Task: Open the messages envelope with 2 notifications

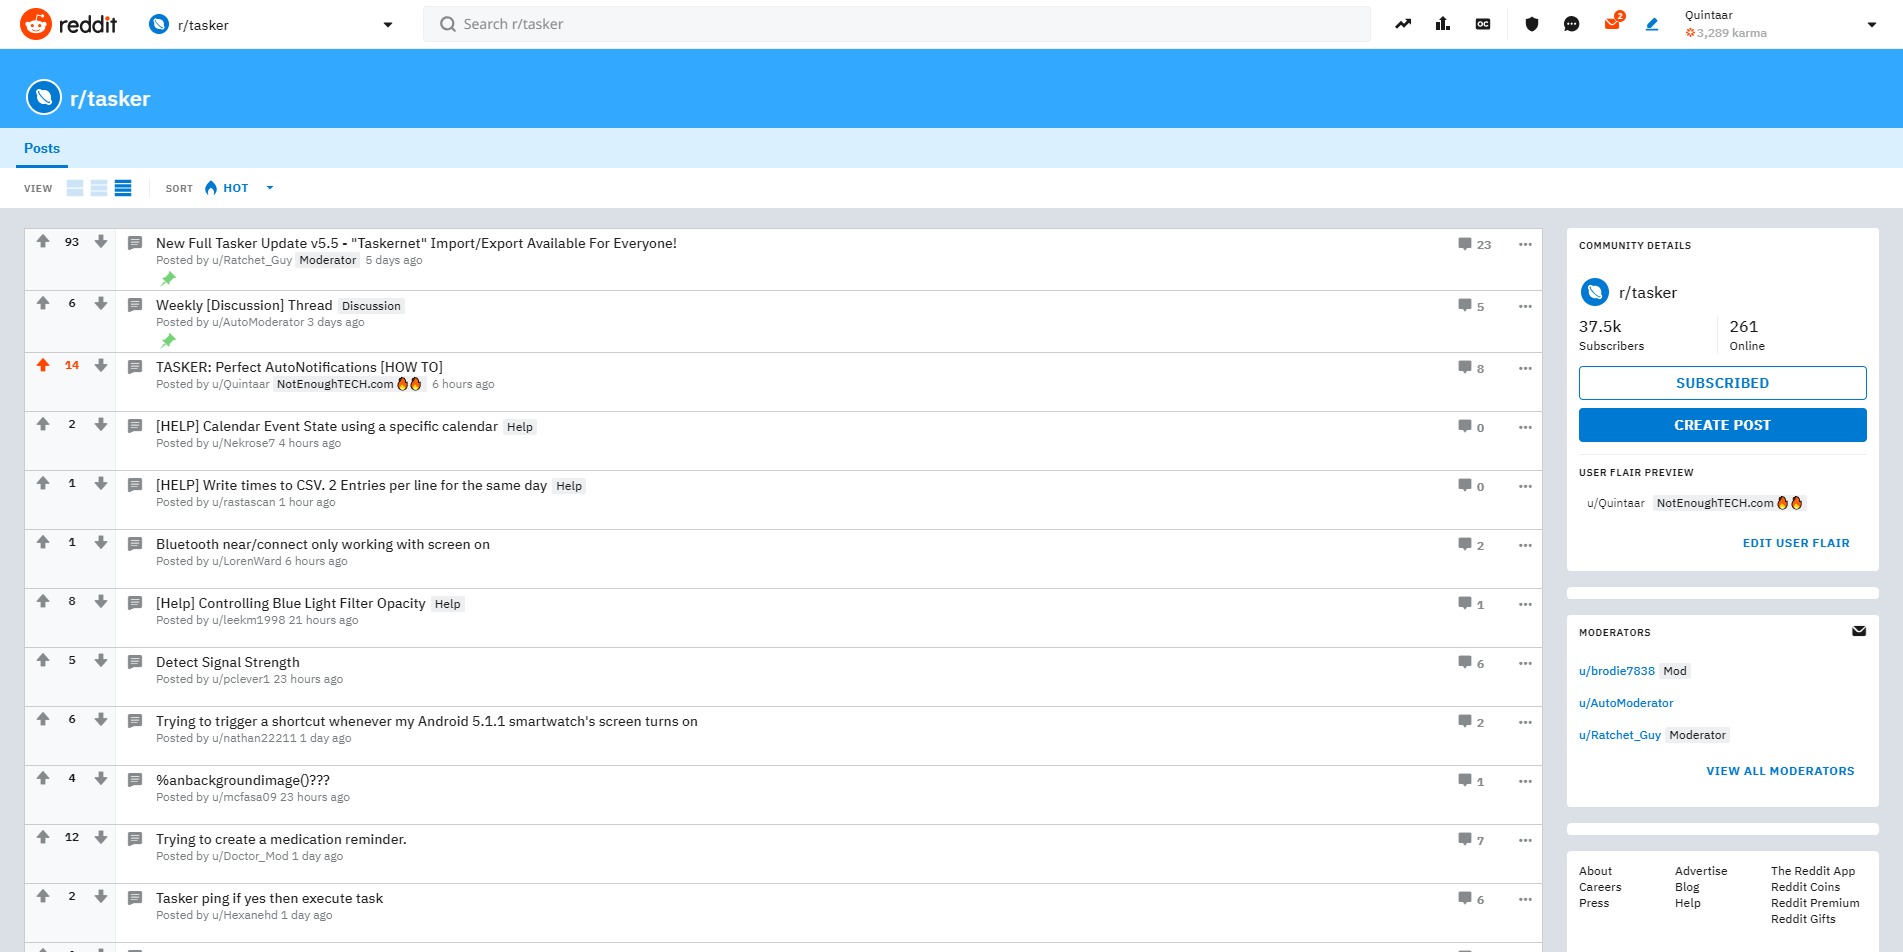Action: click(1610, 23)
